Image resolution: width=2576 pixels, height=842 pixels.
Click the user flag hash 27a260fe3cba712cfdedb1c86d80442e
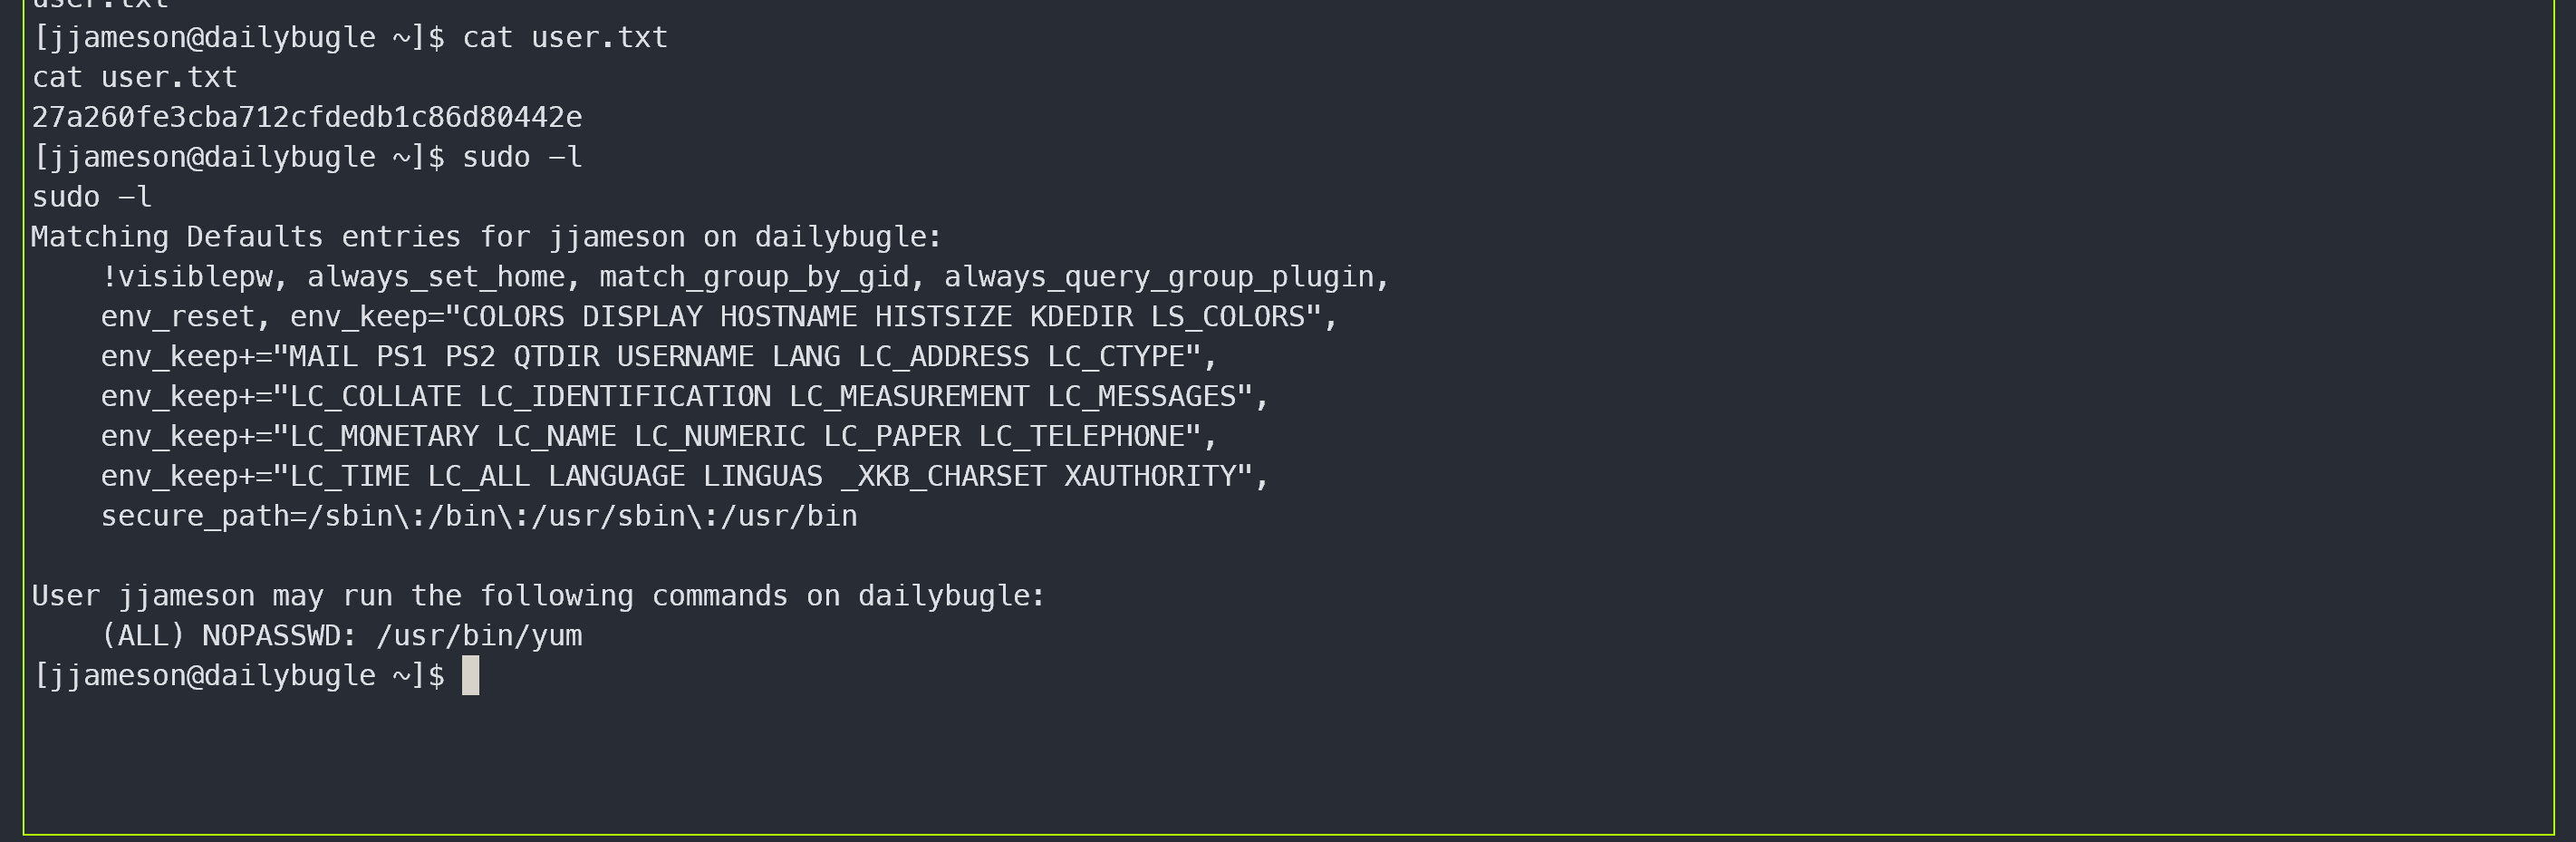307,117
